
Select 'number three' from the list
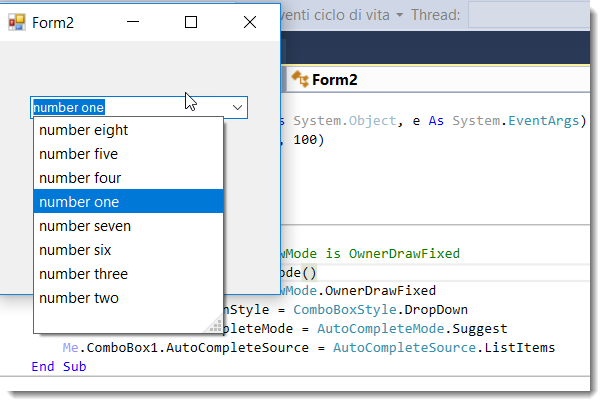coord(83,274)
